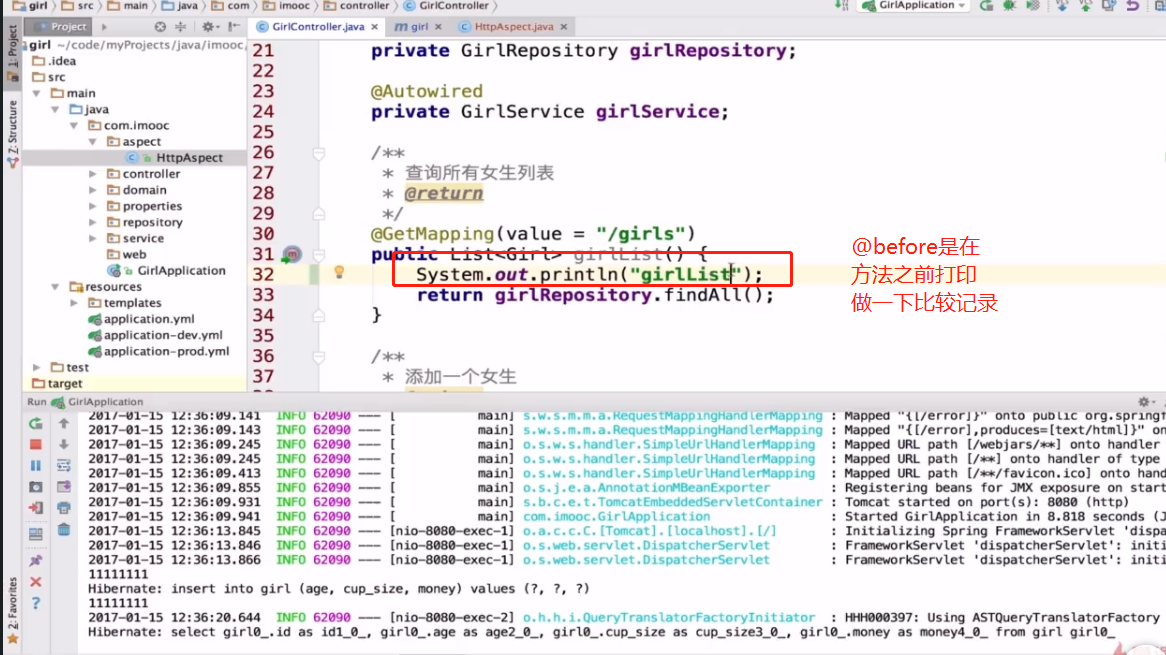
Task: Fold the Javadoc comment at line 26
Action: pos(318,153)
